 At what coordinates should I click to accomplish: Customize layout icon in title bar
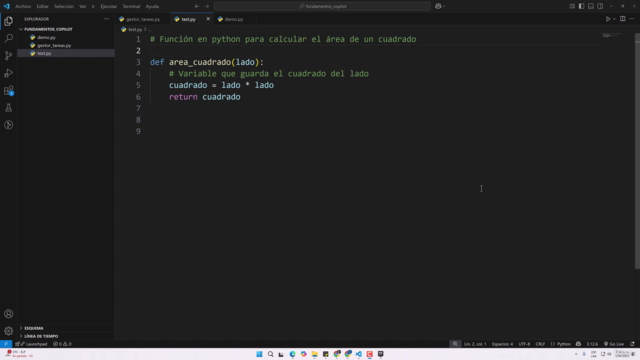point(572,6)
